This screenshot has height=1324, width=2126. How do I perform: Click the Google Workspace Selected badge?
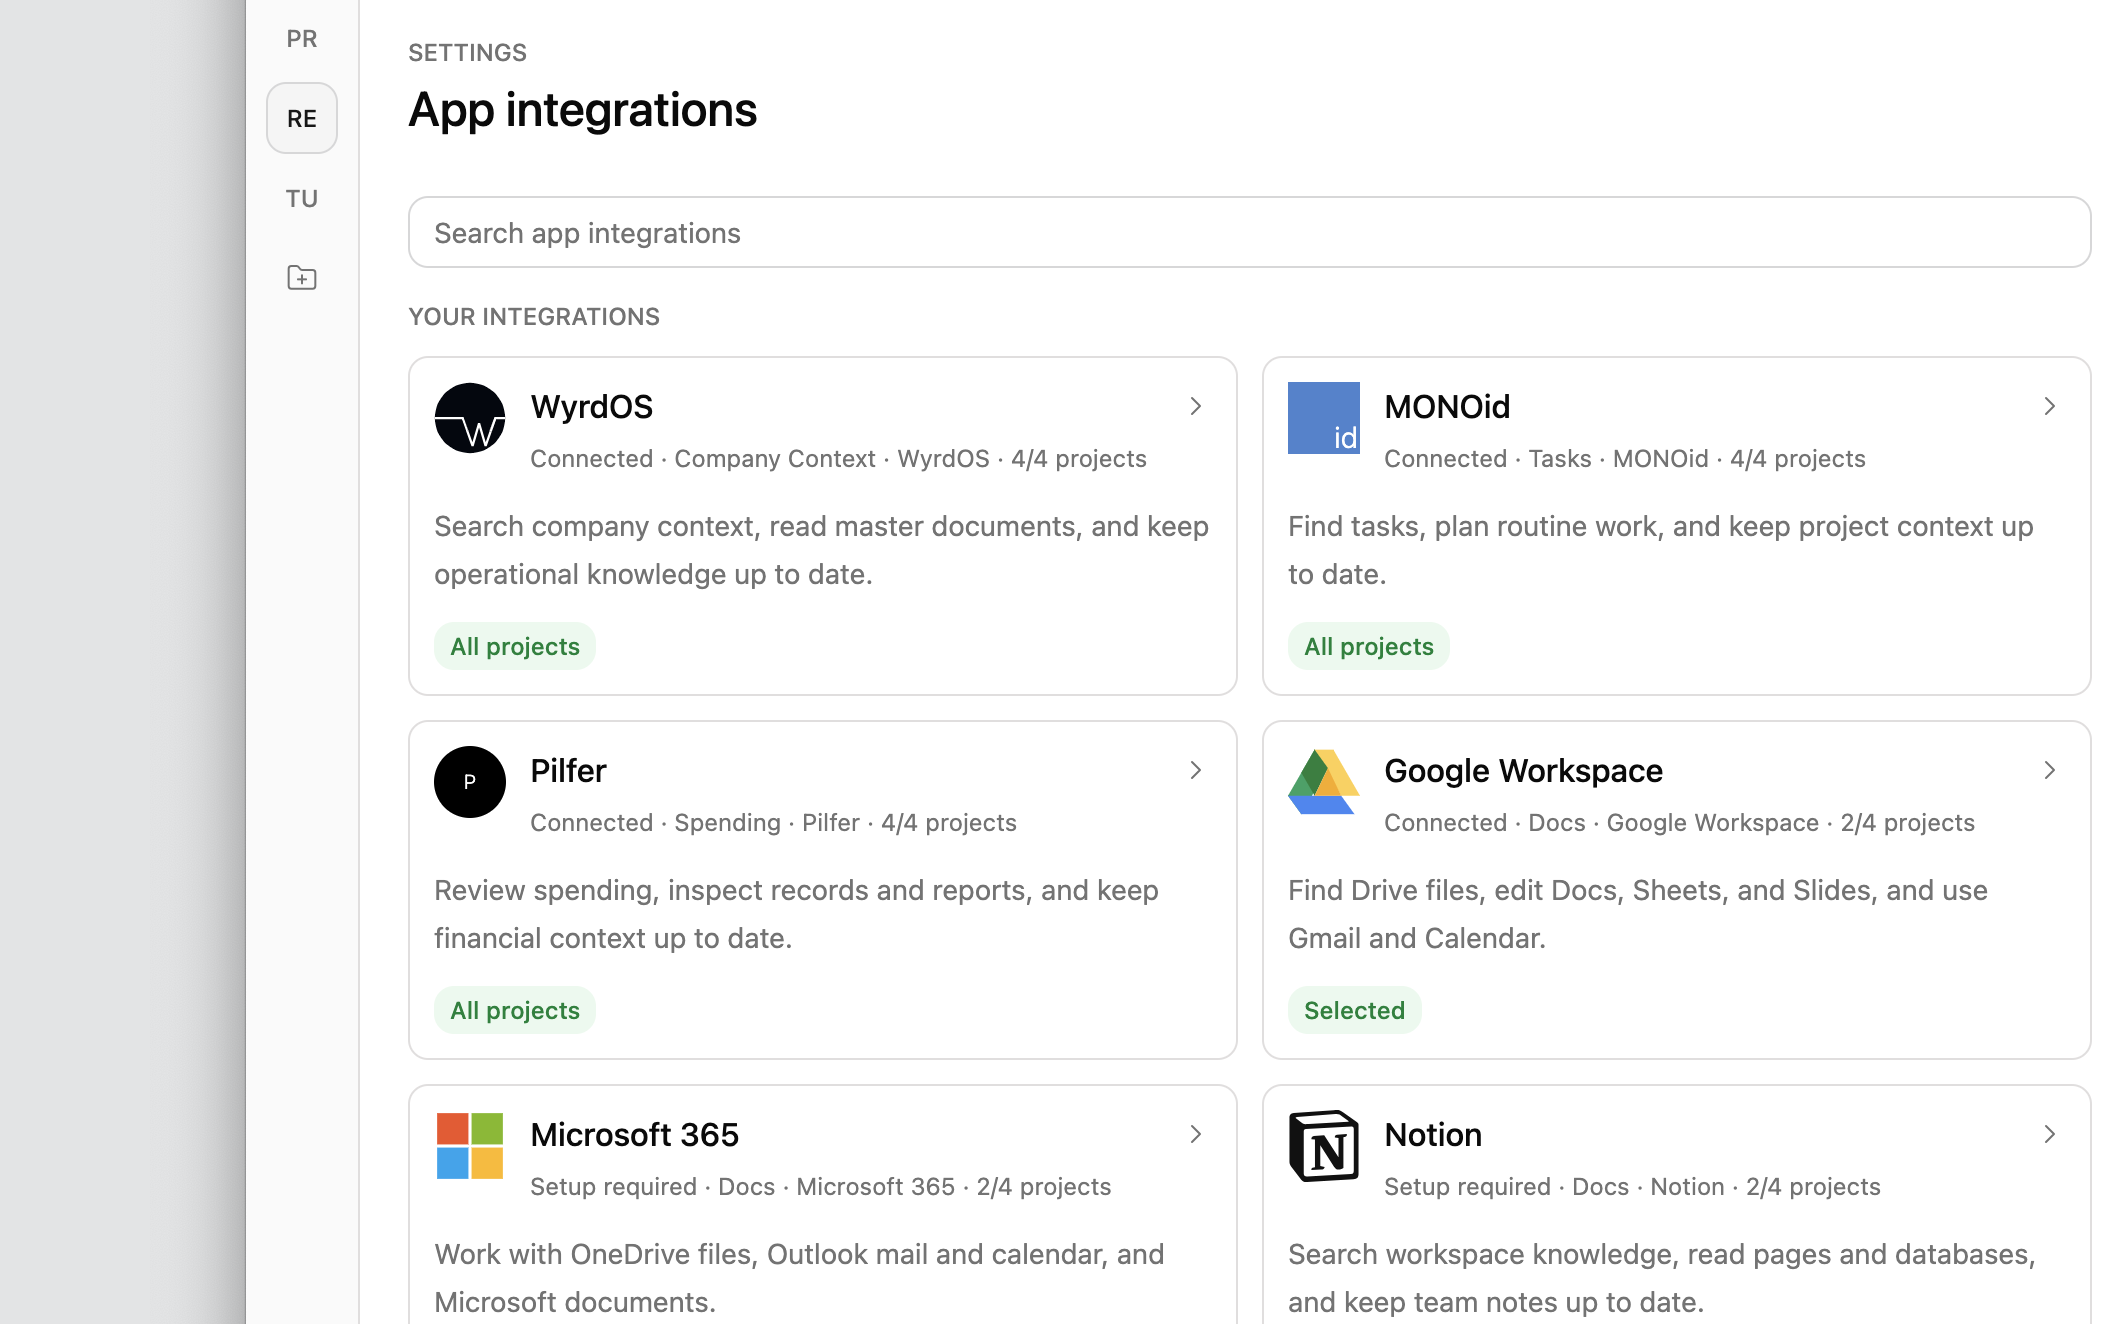click(x=1355, y=1010)
